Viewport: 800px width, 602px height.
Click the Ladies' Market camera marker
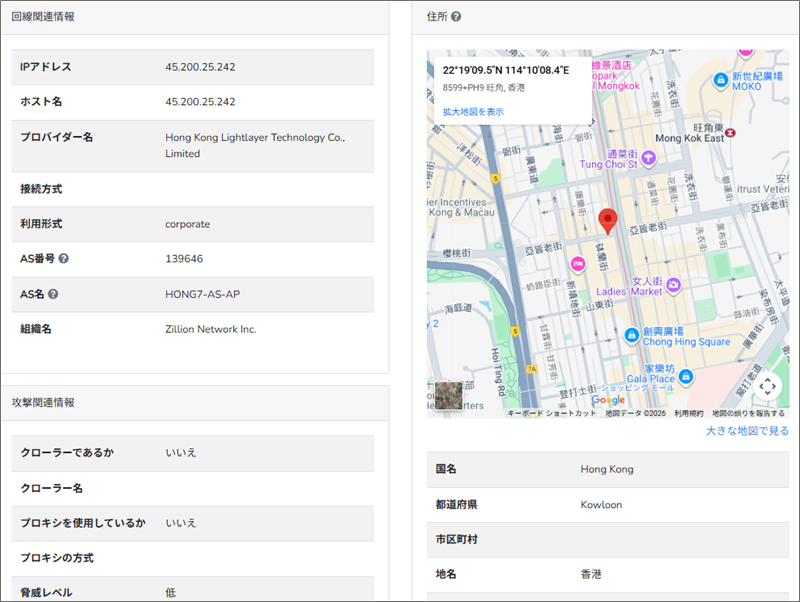coord(674,286)
